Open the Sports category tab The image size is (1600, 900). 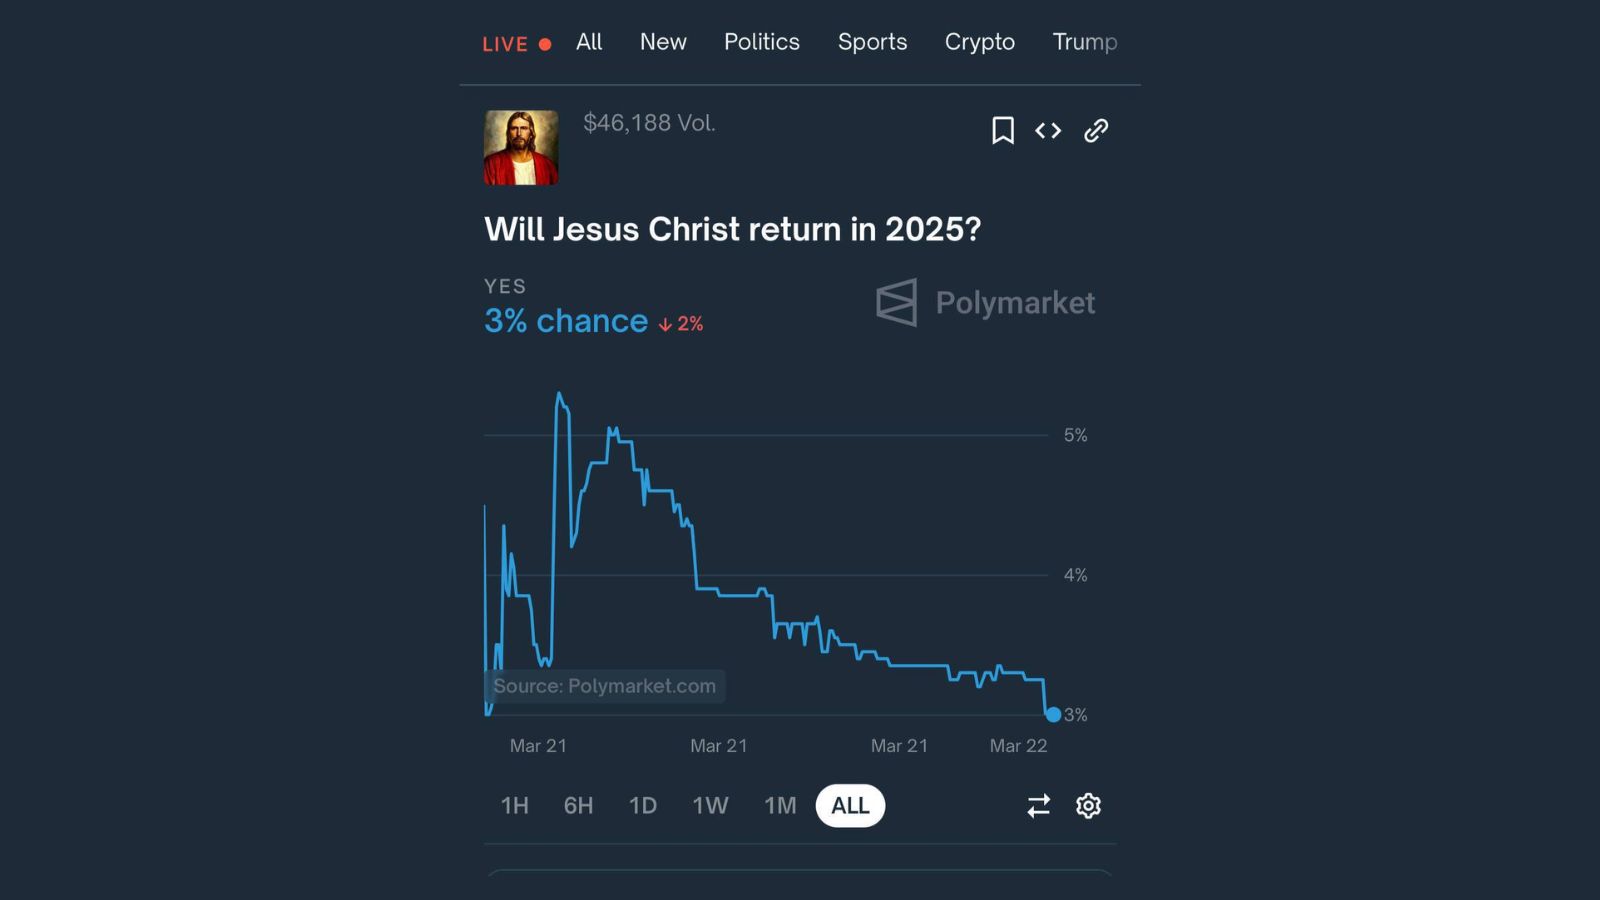pyautogui.click(x=873, y=42)
